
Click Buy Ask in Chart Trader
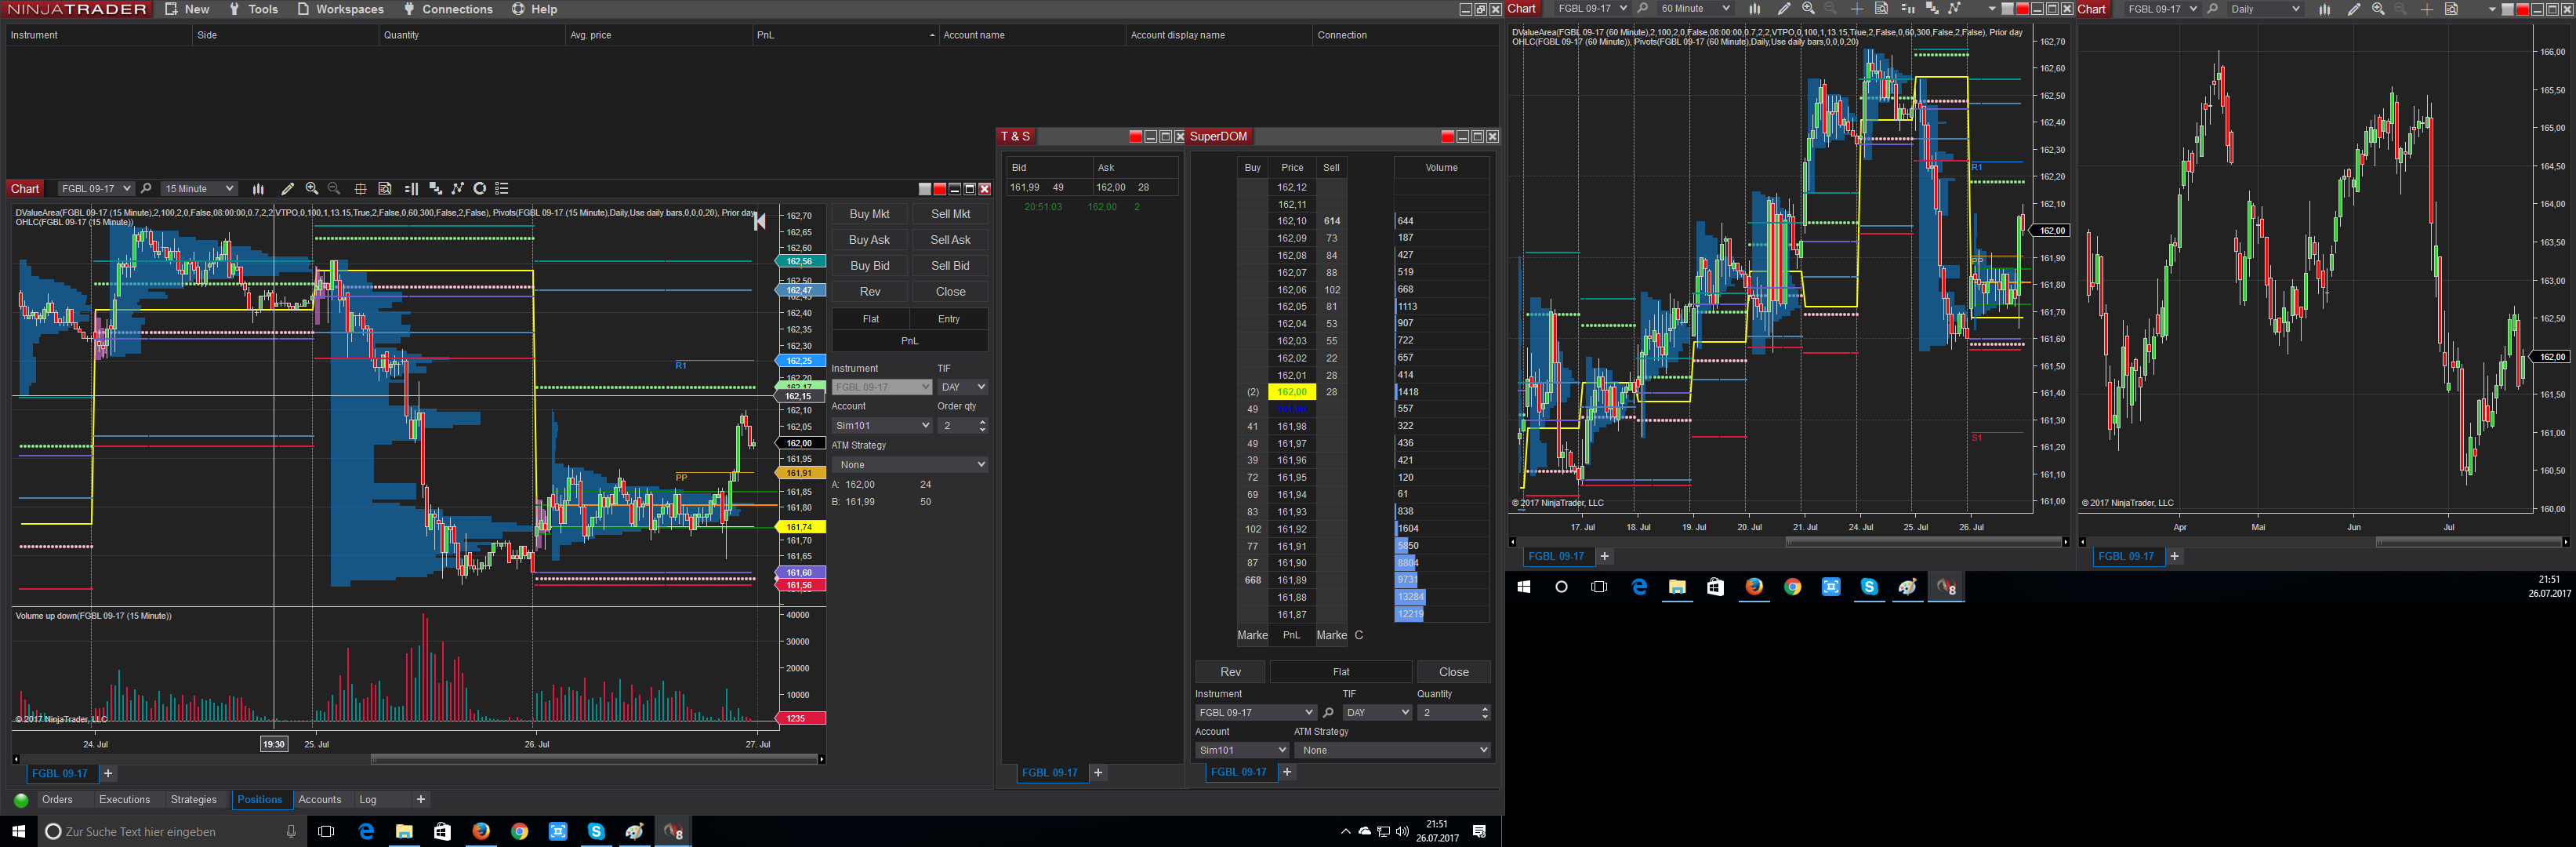(x=869, y=240)
